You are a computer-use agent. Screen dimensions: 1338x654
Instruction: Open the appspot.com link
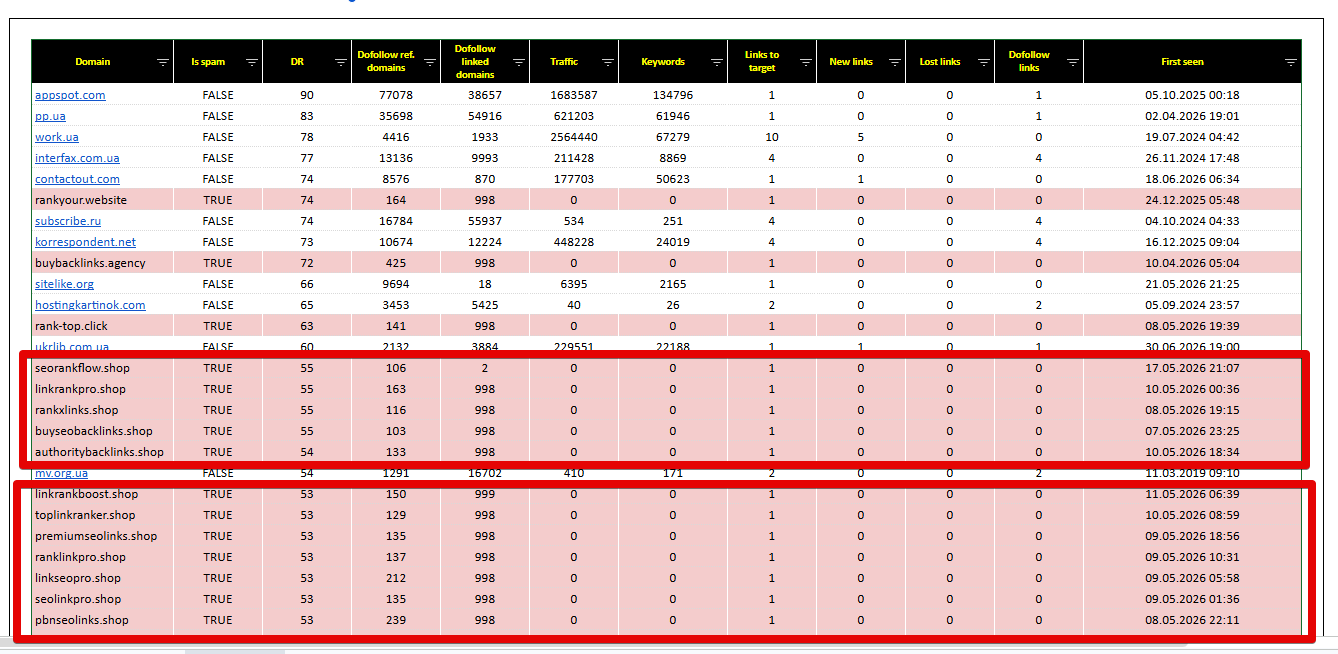pos(70,95)
